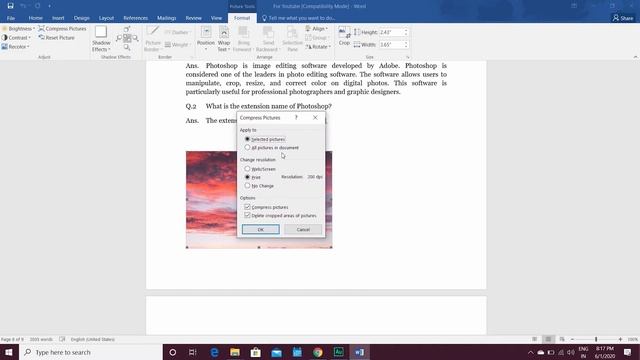Click the zoom in plus button
The height and width of the screenshot is (360, 640).
pos(620,339)
